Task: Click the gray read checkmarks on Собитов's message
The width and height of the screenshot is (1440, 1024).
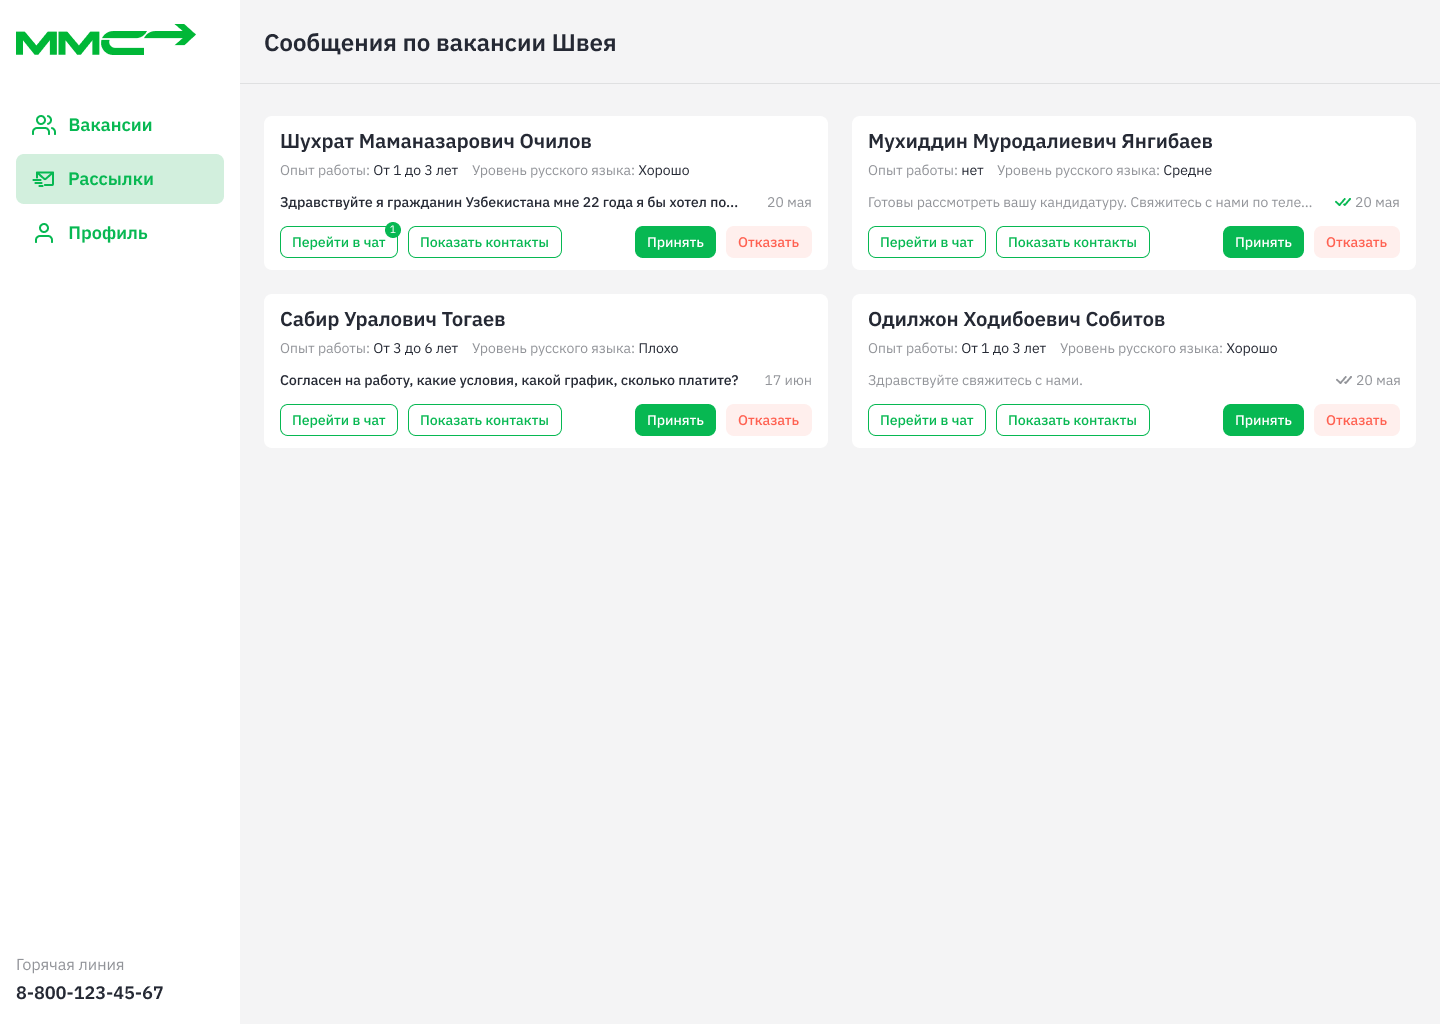Action: (x=1343, y=380)
